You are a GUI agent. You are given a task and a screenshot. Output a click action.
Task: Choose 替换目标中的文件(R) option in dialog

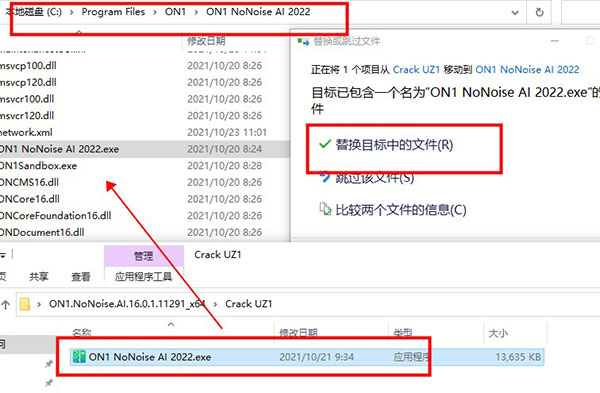coord(394,145)
